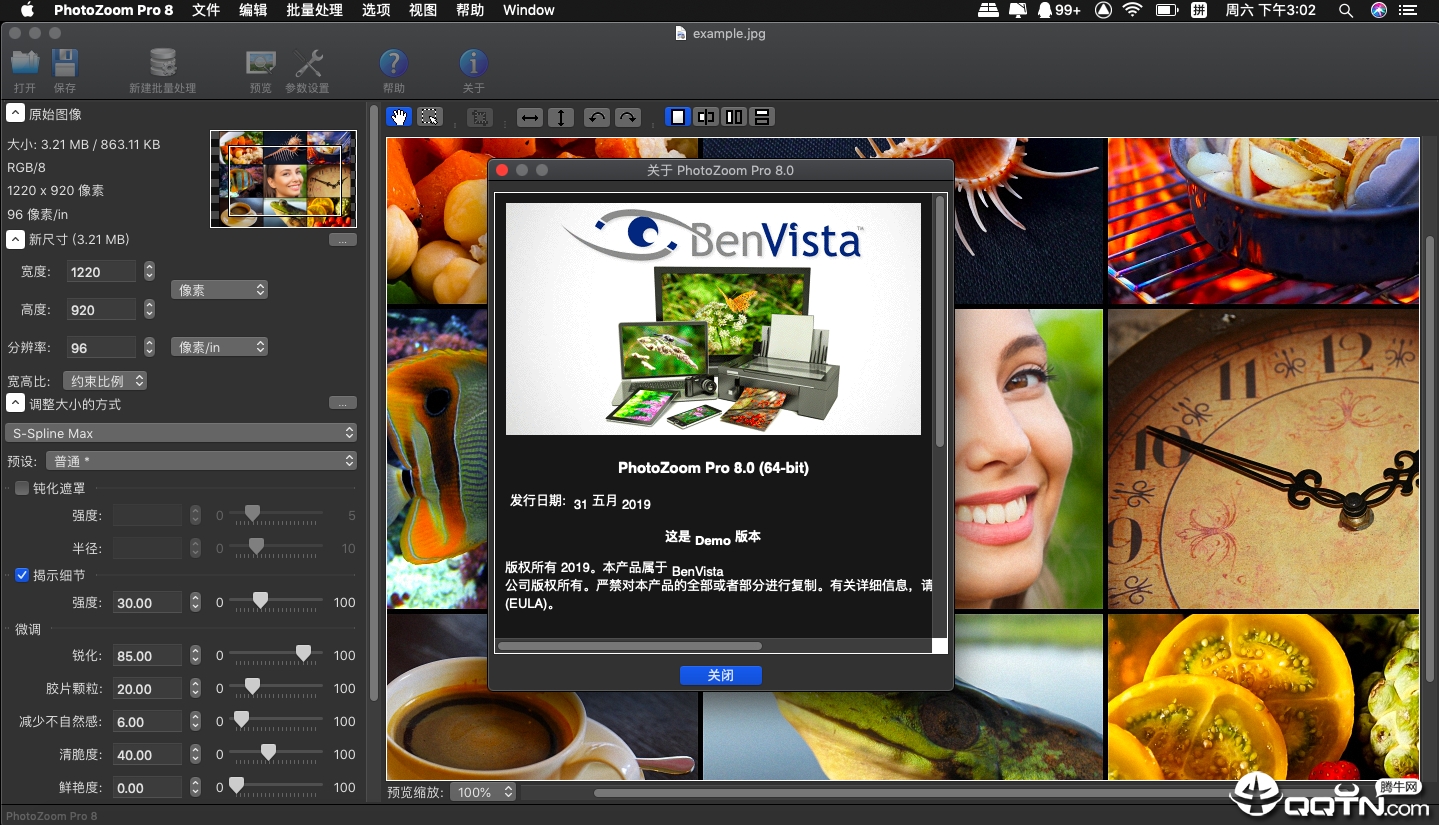Open the 选项 menu
1439x825 pixels.
(x=376, y=10)
